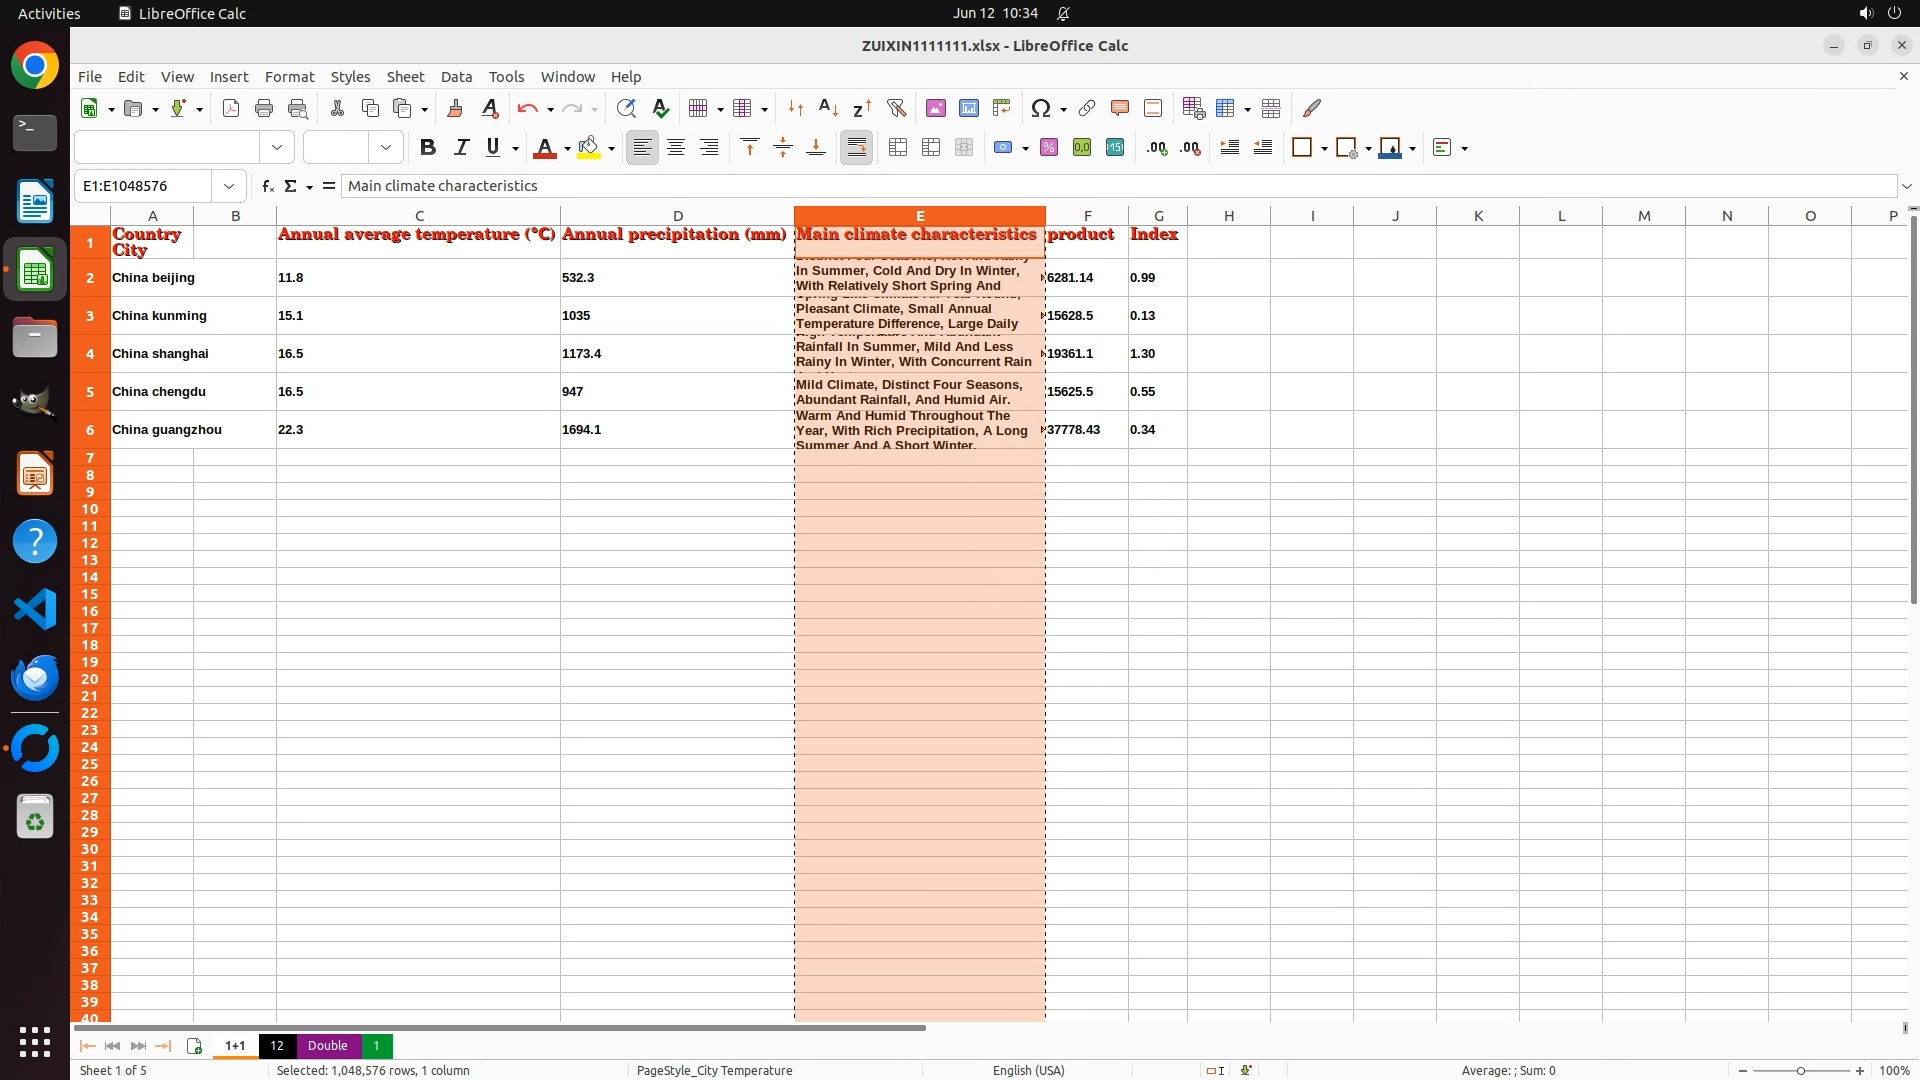Open the Data menu

[x=456, y=77]
